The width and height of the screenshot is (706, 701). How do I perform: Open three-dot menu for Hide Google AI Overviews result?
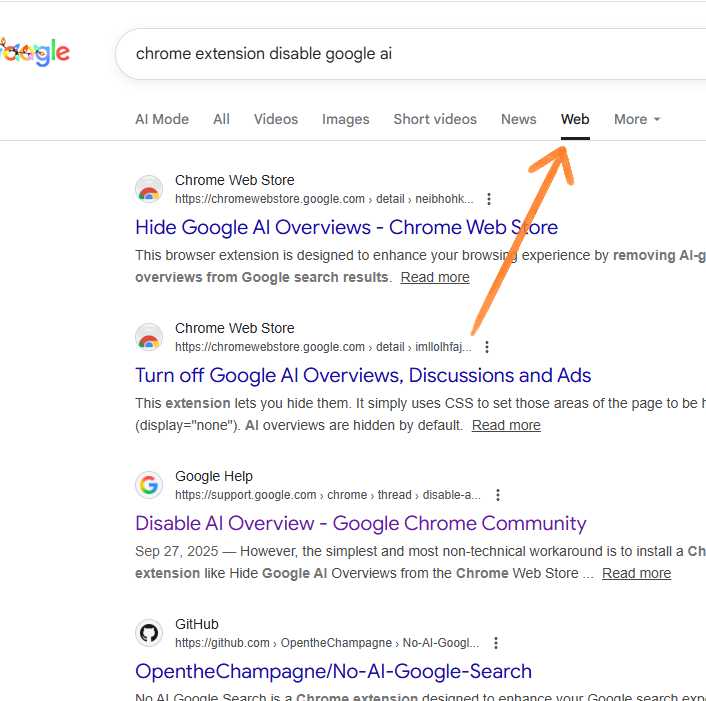click(489, 199)
